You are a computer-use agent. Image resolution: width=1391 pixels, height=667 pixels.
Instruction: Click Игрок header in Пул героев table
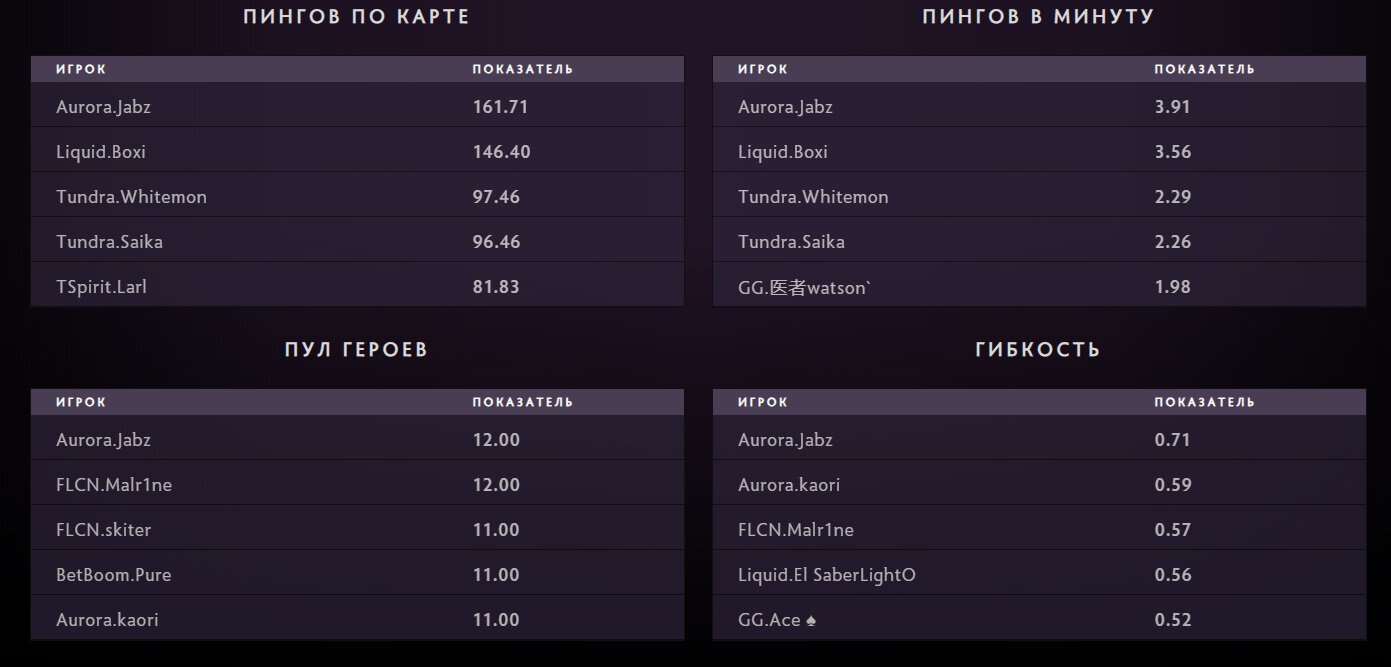(80, 402)
